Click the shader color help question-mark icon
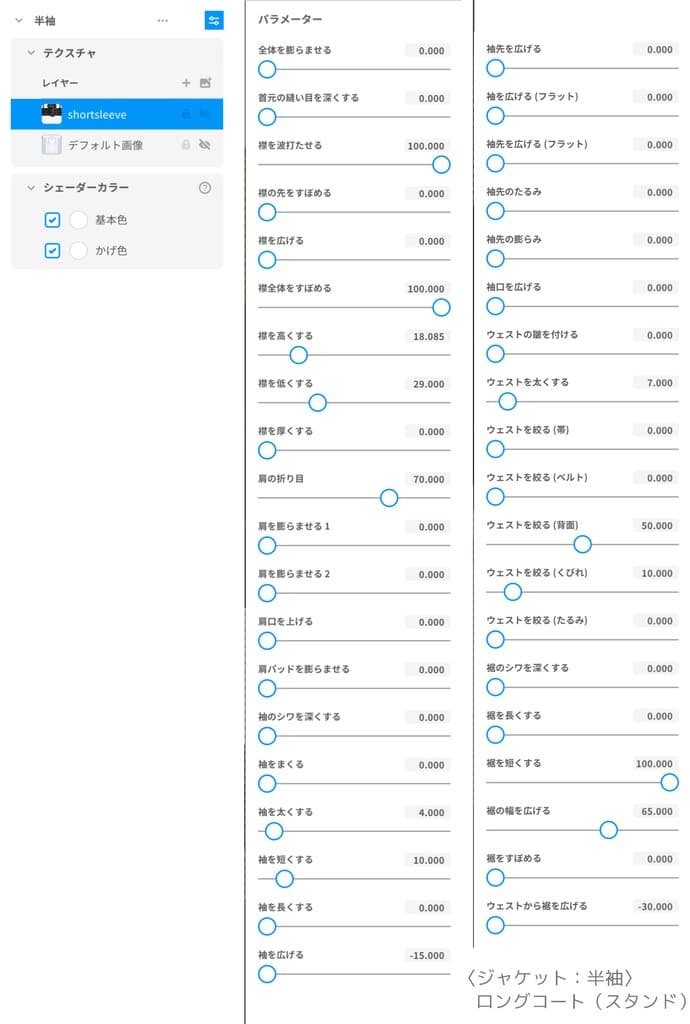Screen dimensions: 690x1024 tap(205, 187)
